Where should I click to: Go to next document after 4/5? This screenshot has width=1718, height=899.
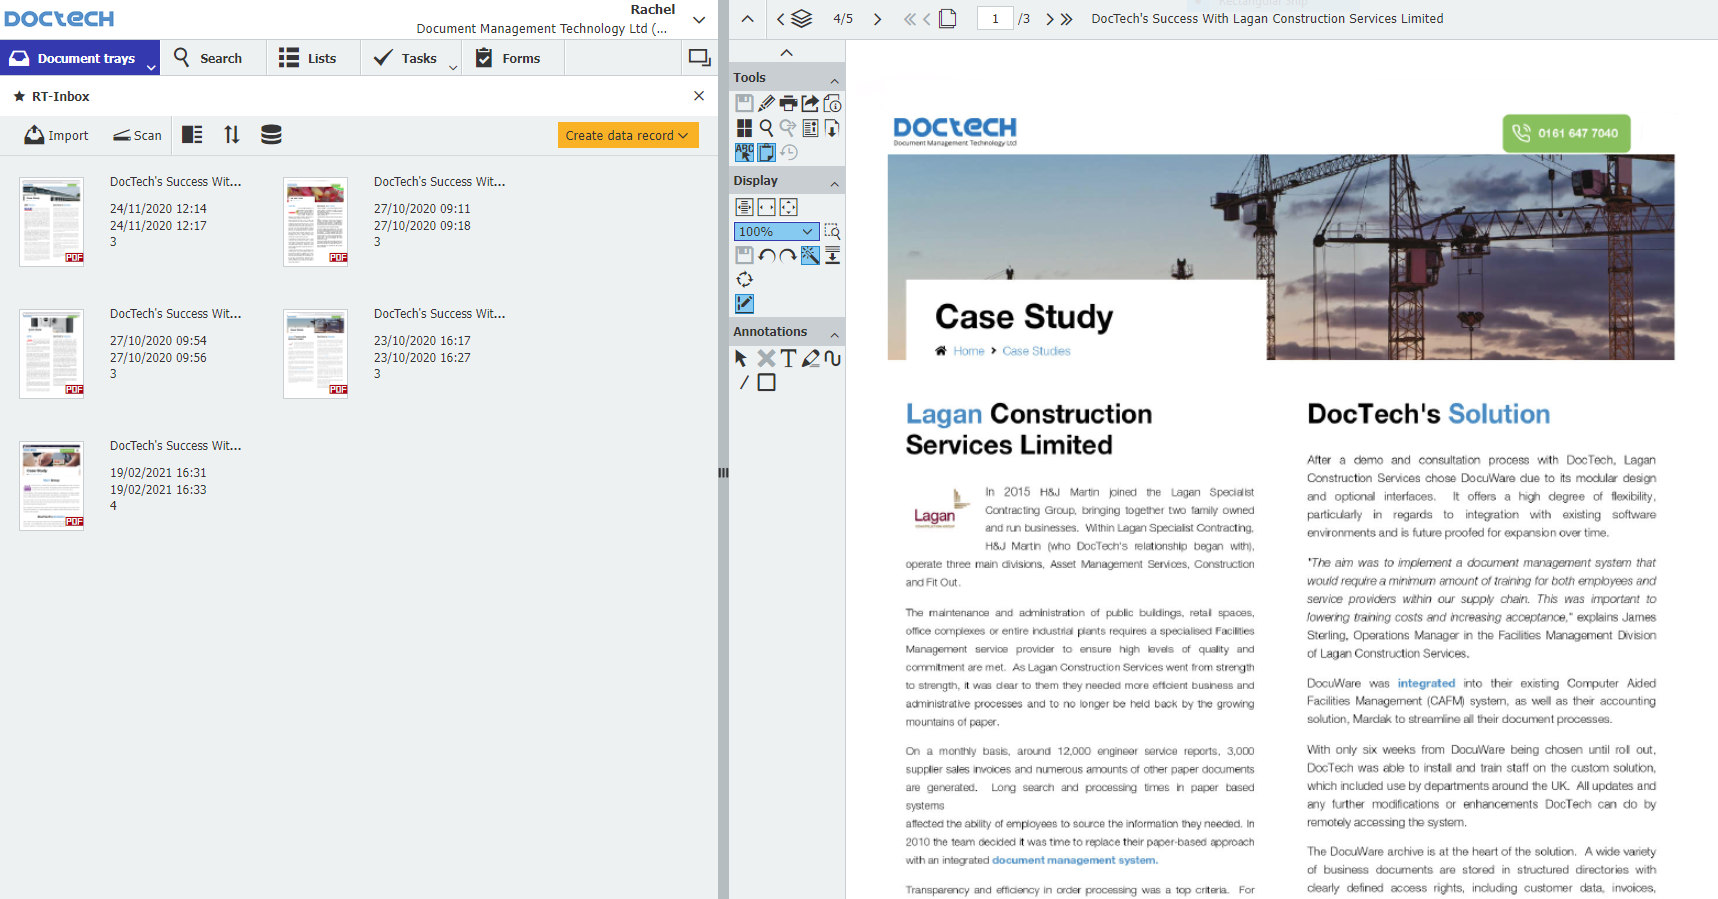click(x=877, y=19)
